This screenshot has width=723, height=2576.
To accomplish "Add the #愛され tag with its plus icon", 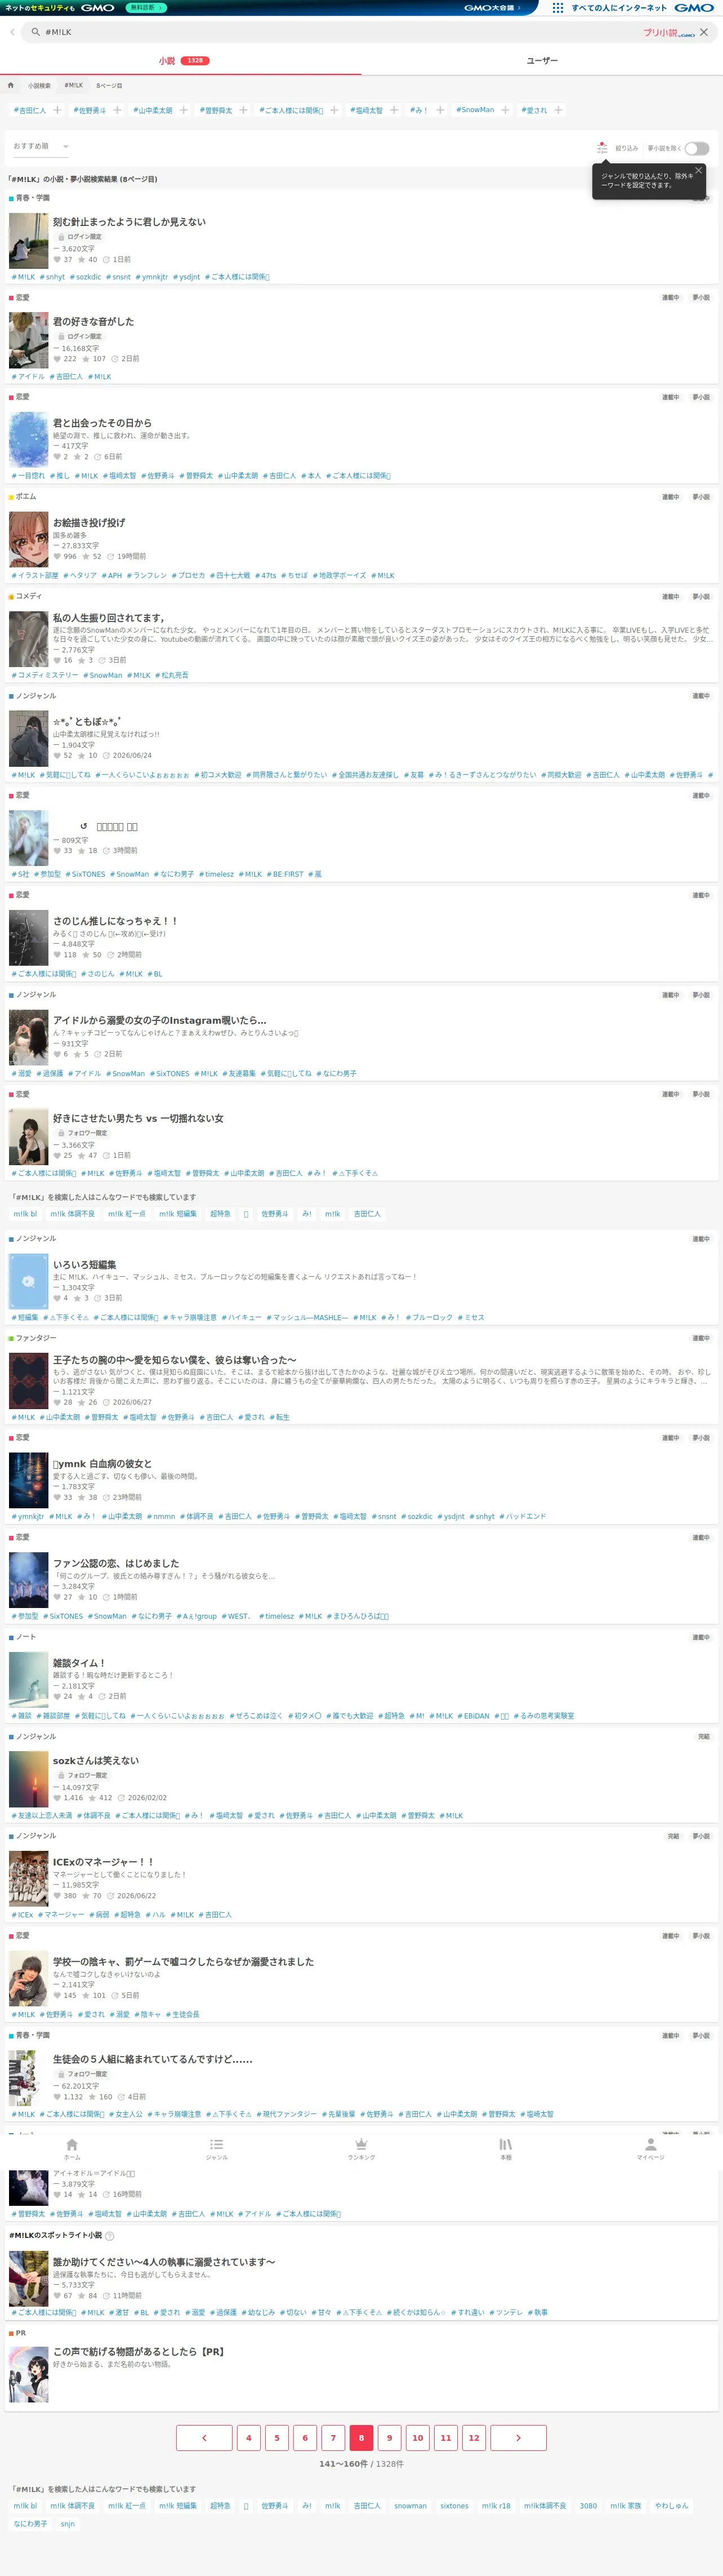I will click(558, 110).
